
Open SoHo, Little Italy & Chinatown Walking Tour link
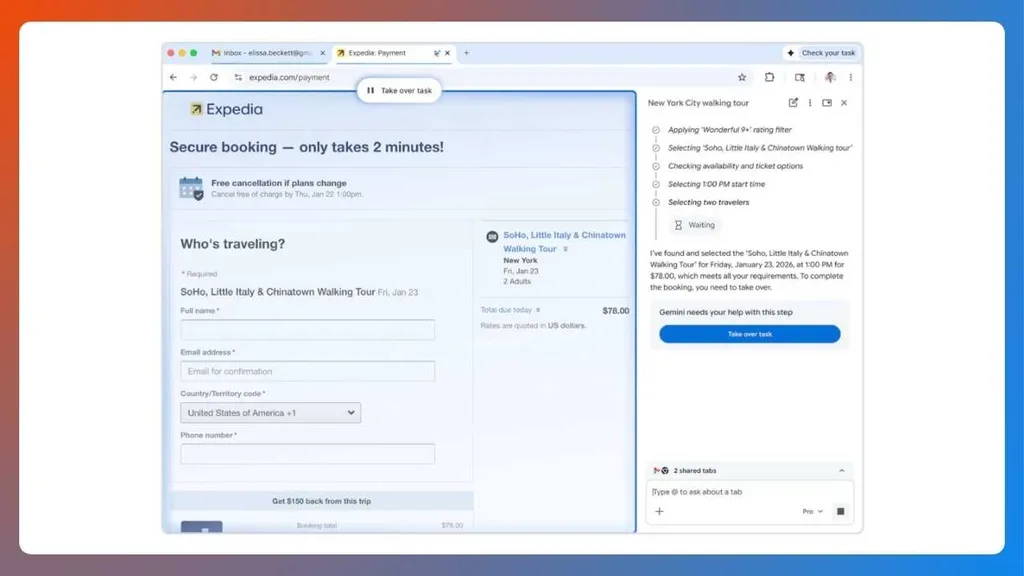pyautogui.click(x=564, y=242)
